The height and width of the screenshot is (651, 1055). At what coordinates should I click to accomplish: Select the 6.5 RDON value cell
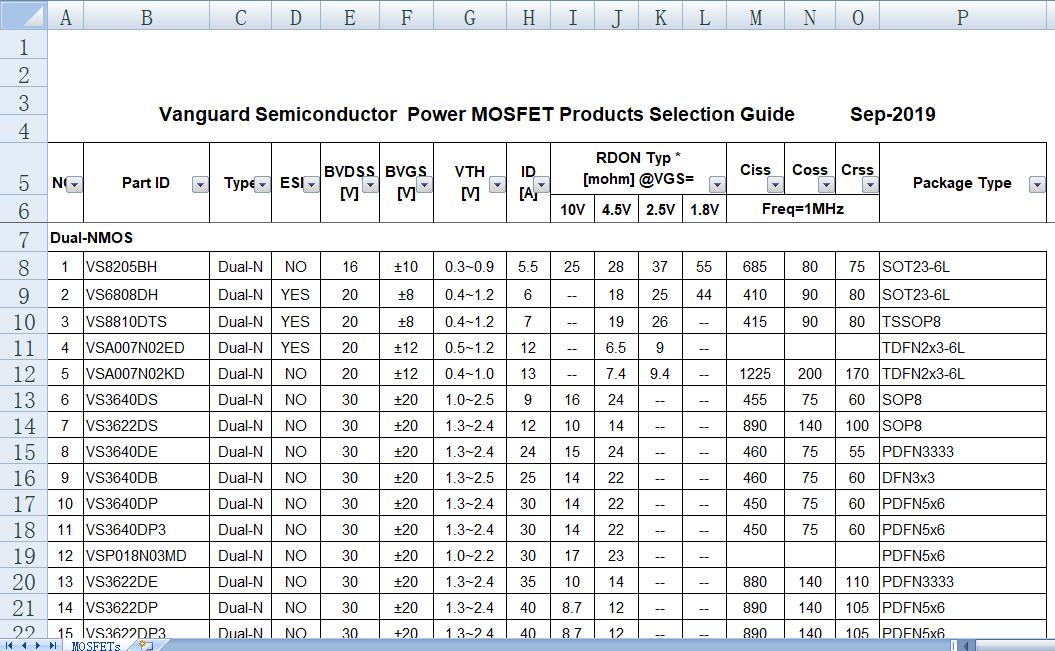616,348
